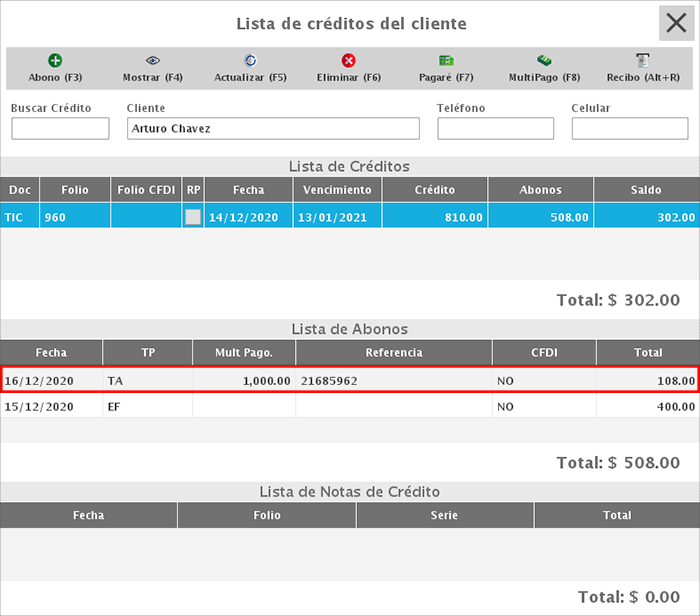
Task: Click the Saldo column header
Action: (x=646, y=190)
